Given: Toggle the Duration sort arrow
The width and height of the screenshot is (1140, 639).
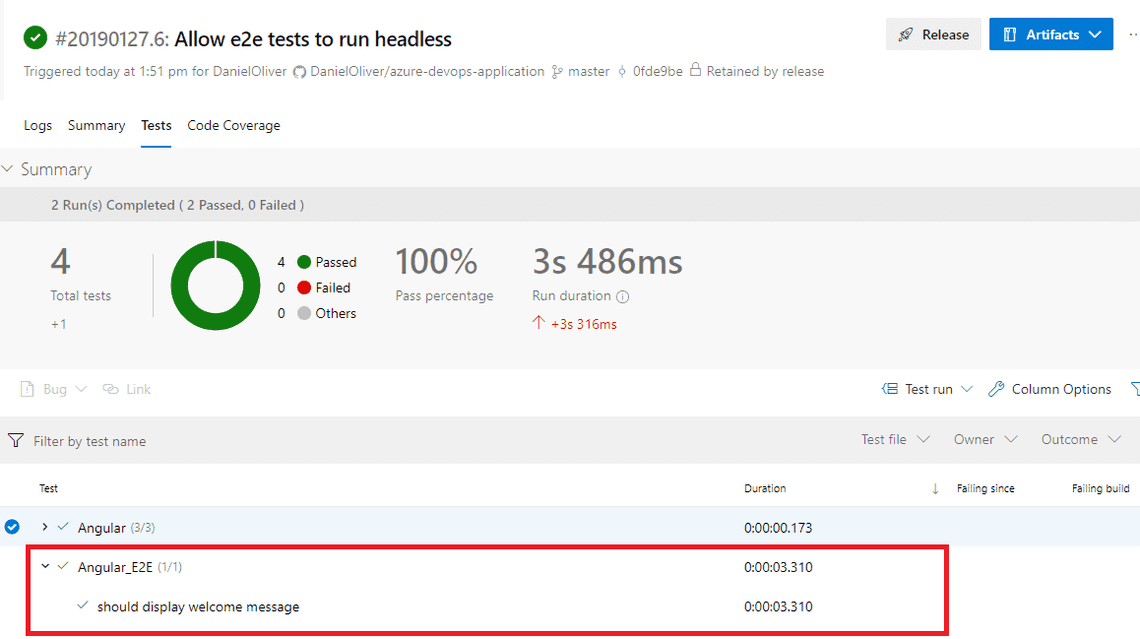Looking at the screenshot, I should pyautogui.click(x=934, y=488).
